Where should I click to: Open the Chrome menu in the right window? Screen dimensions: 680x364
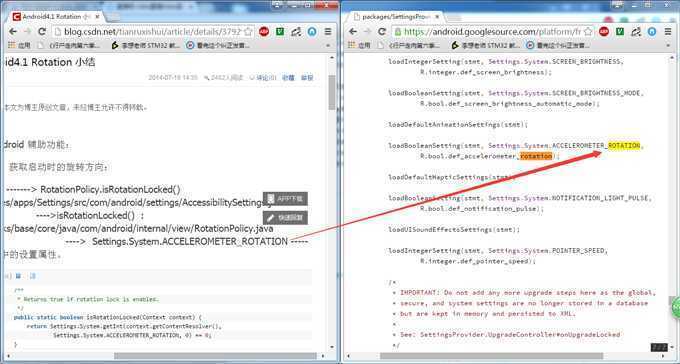coord(668,31)
